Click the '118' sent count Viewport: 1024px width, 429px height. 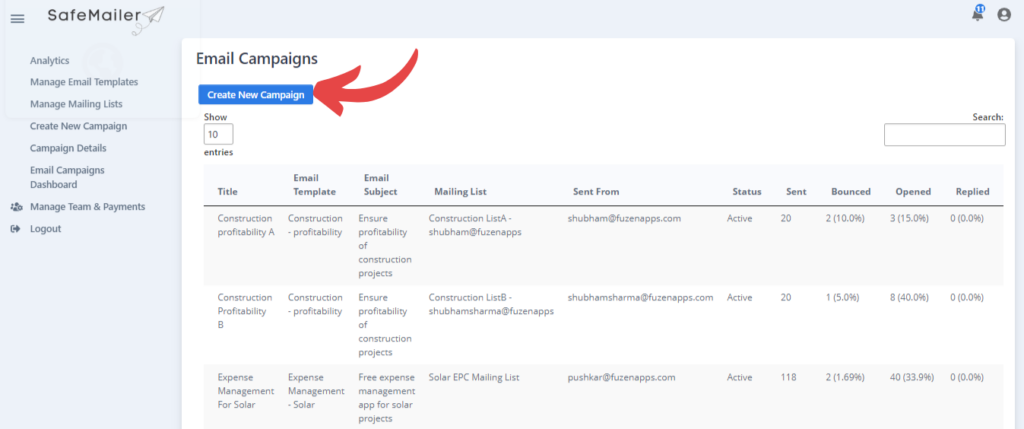(788, 377)
